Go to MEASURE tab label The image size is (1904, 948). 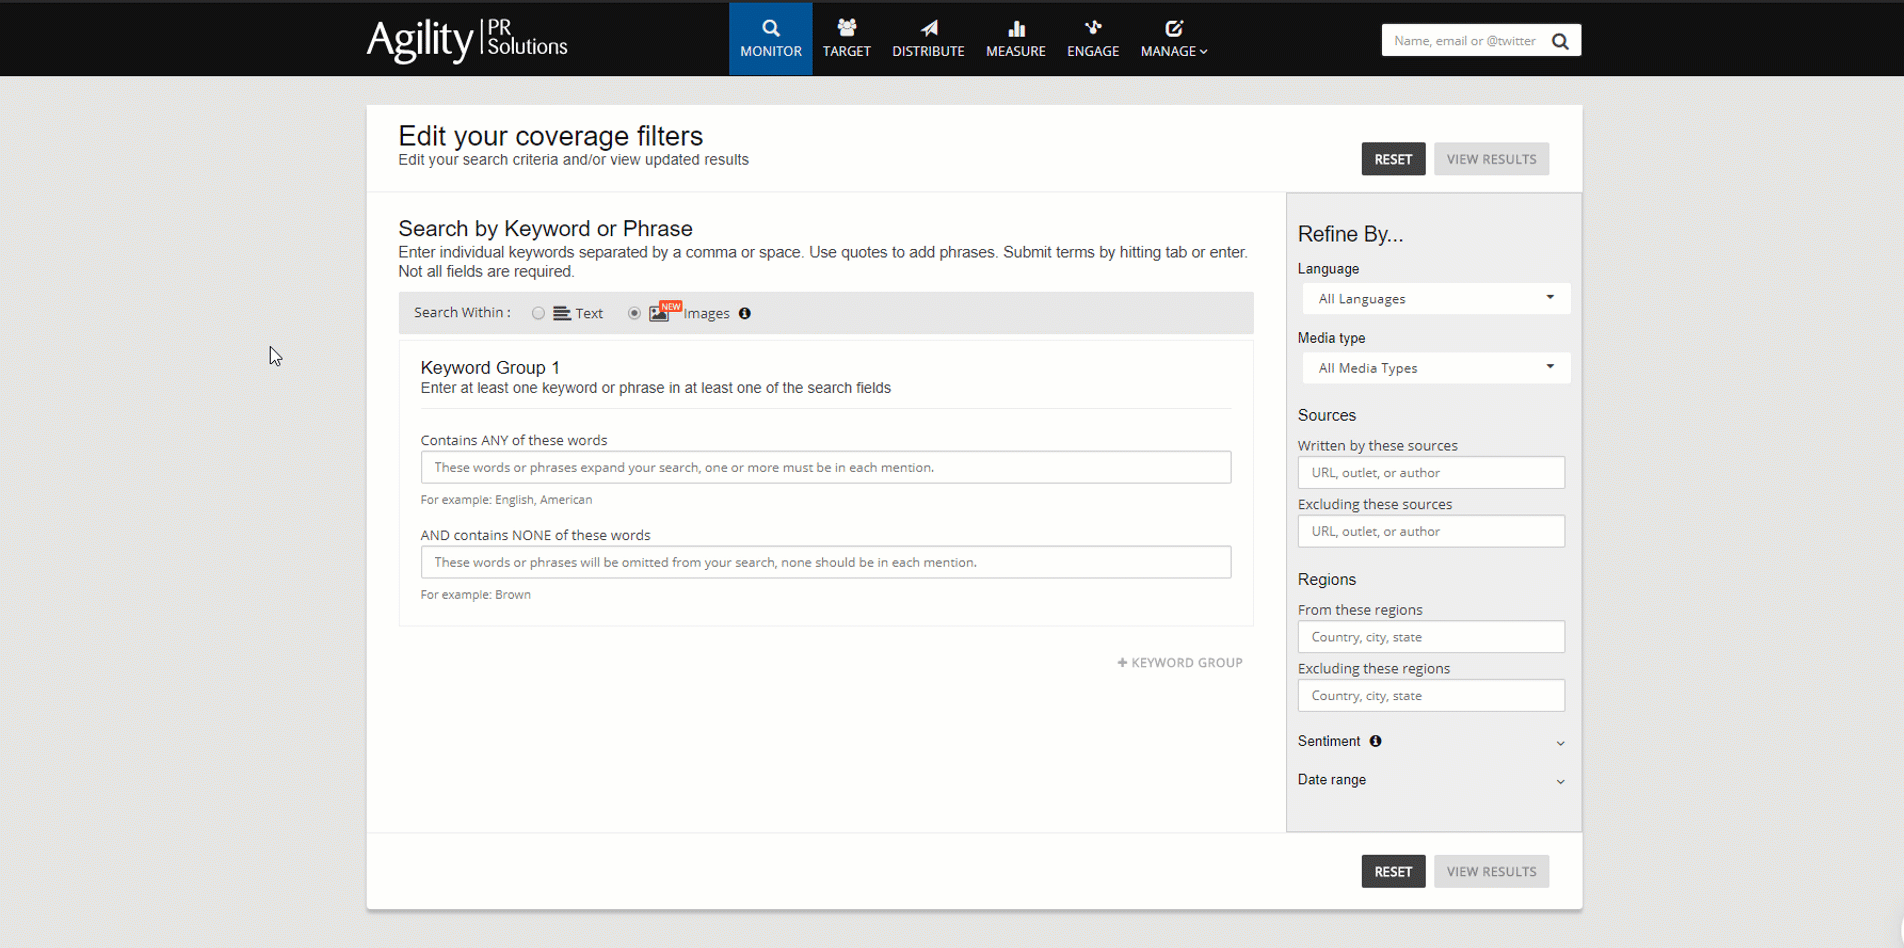(1016, 51)
